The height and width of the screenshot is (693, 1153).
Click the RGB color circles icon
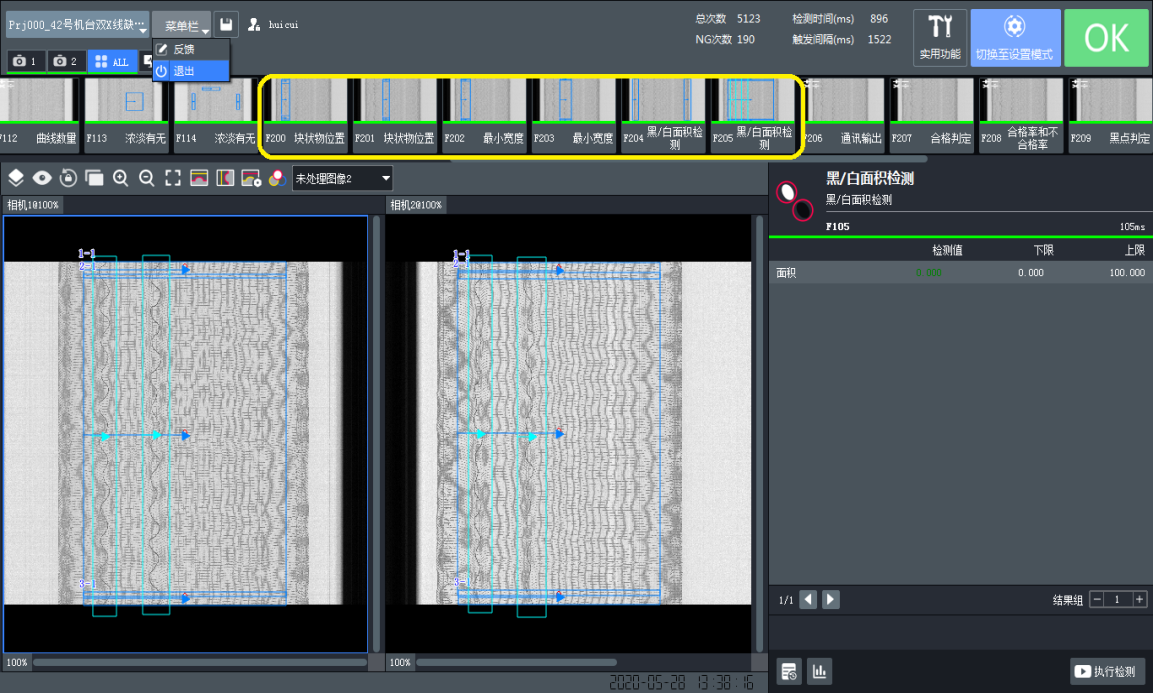[x=277, y=178]
